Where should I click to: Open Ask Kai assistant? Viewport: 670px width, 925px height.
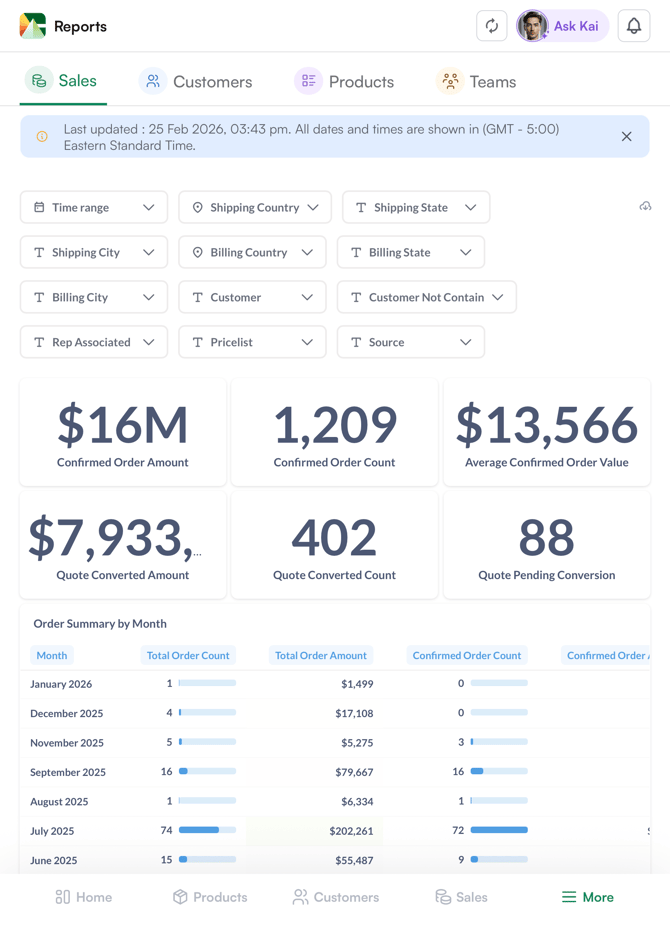tap(562, 26)
